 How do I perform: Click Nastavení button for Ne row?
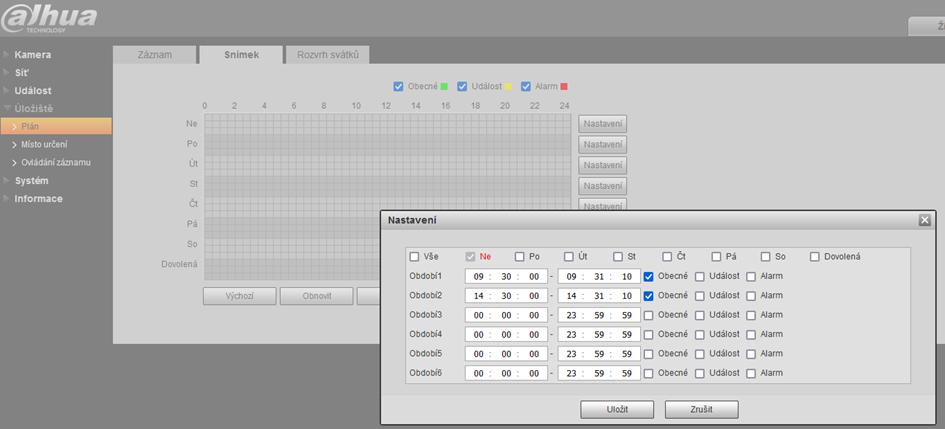602,124
